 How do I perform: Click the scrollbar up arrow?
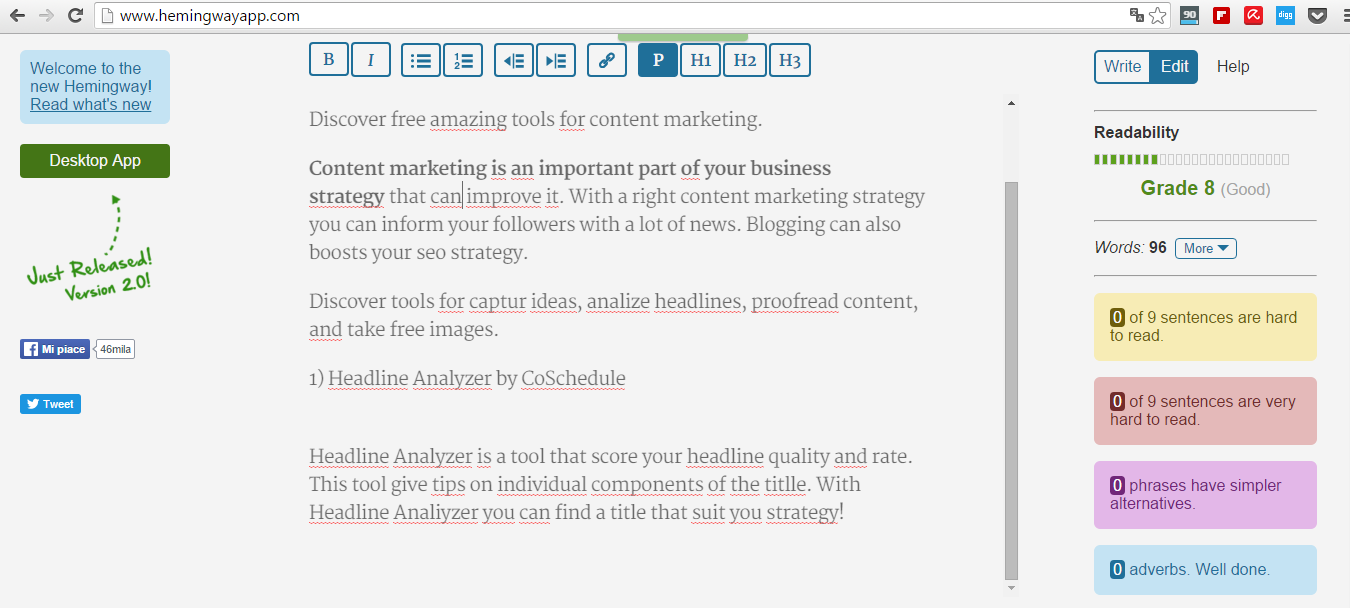[1011, 103]
